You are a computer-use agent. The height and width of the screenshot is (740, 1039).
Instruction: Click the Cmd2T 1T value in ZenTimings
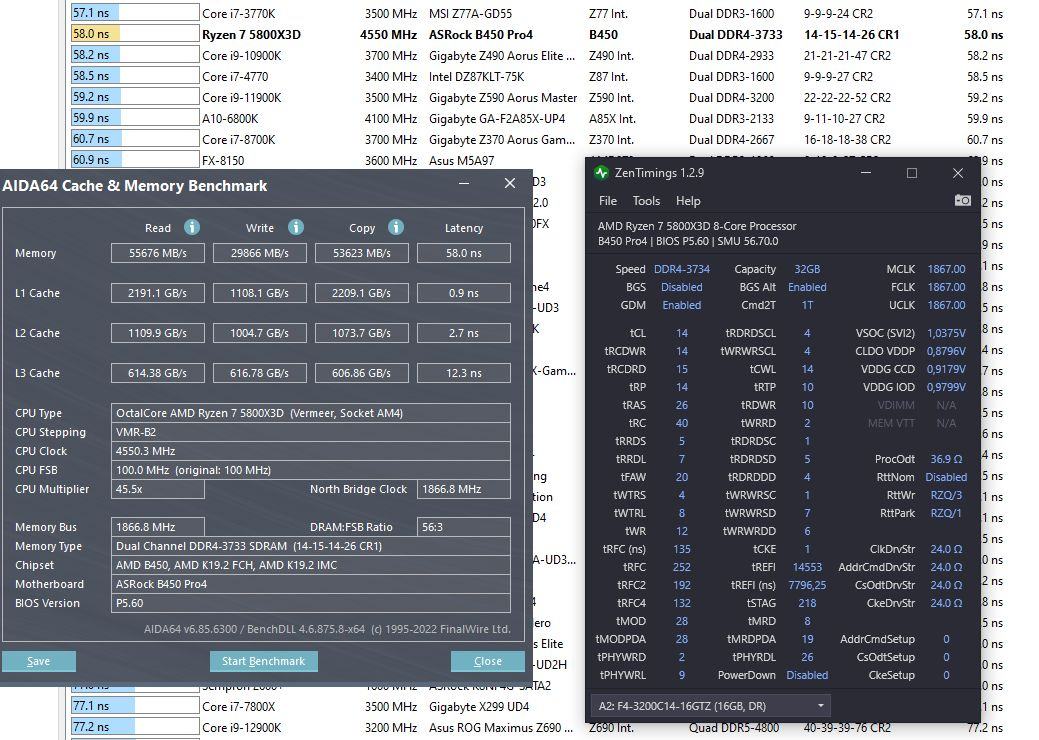click(807, 305)
